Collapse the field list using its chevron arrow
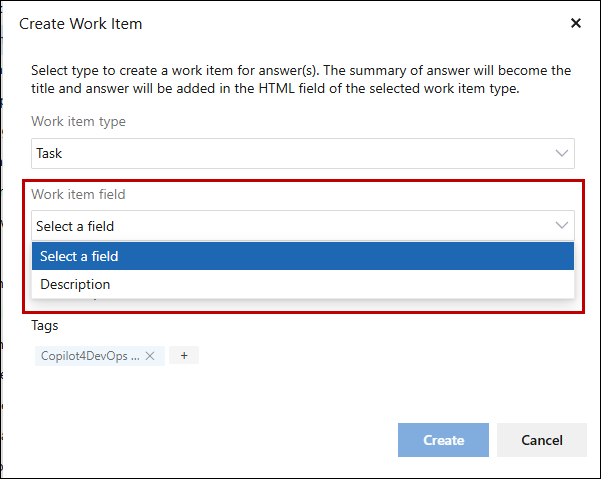This screenshot has width=601, height=479. click(x=561, y=225)
